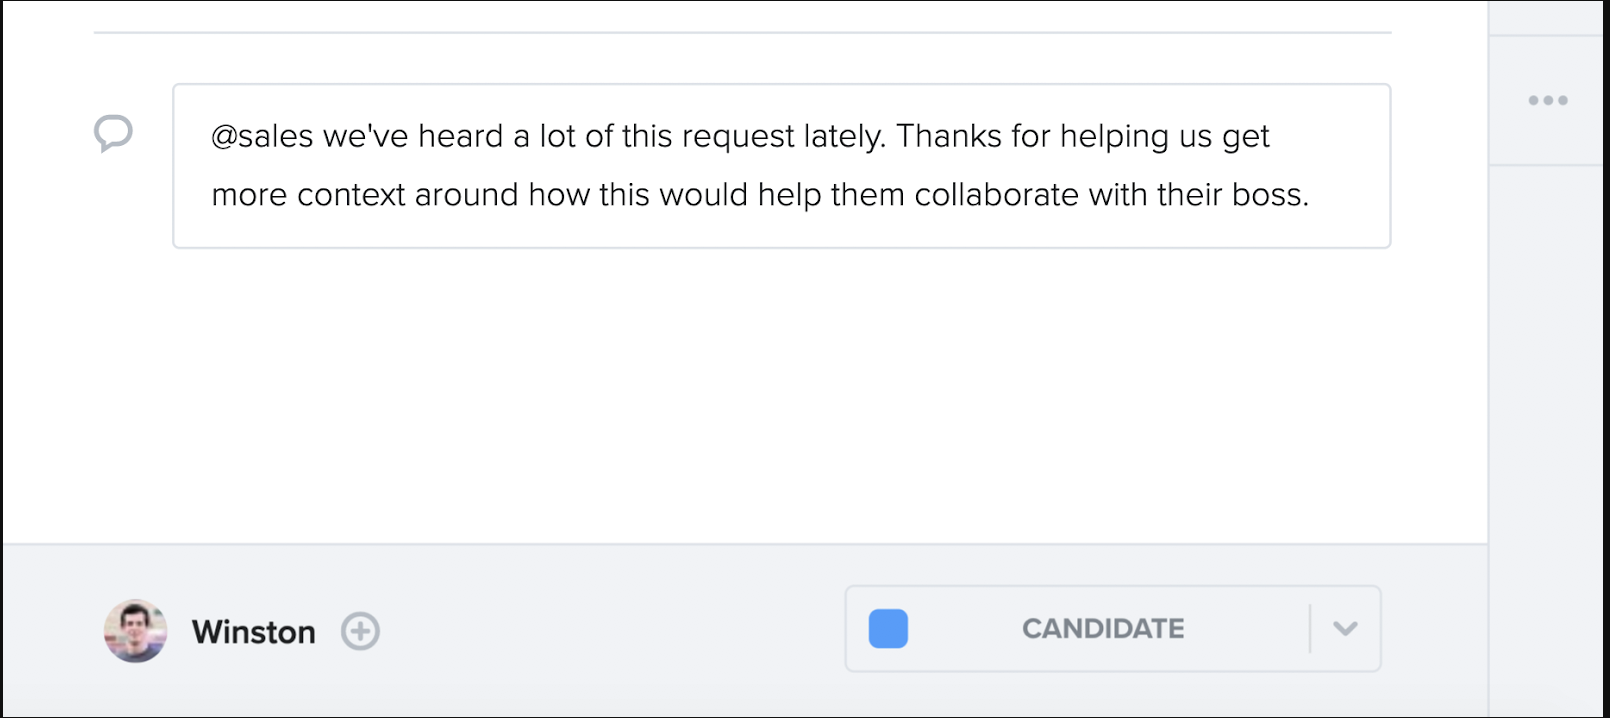Click Winston's avatar photo
Viewport: 1610px width, 718px height.
135,631
